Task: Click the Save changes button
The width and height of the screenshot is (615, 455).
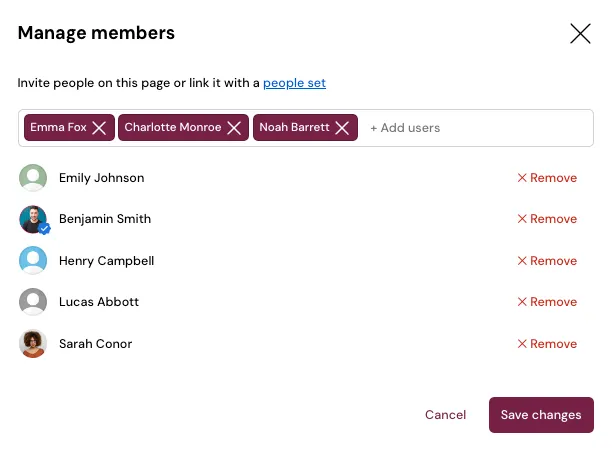Action: click(541, 415)
